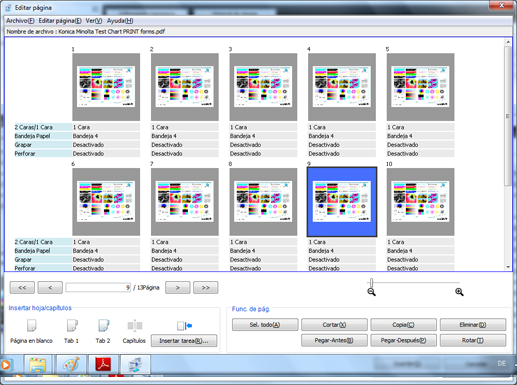Viewport: 517px width, 385px height.
Task: Open the Ver menu
Action: [x=94, y=21]
